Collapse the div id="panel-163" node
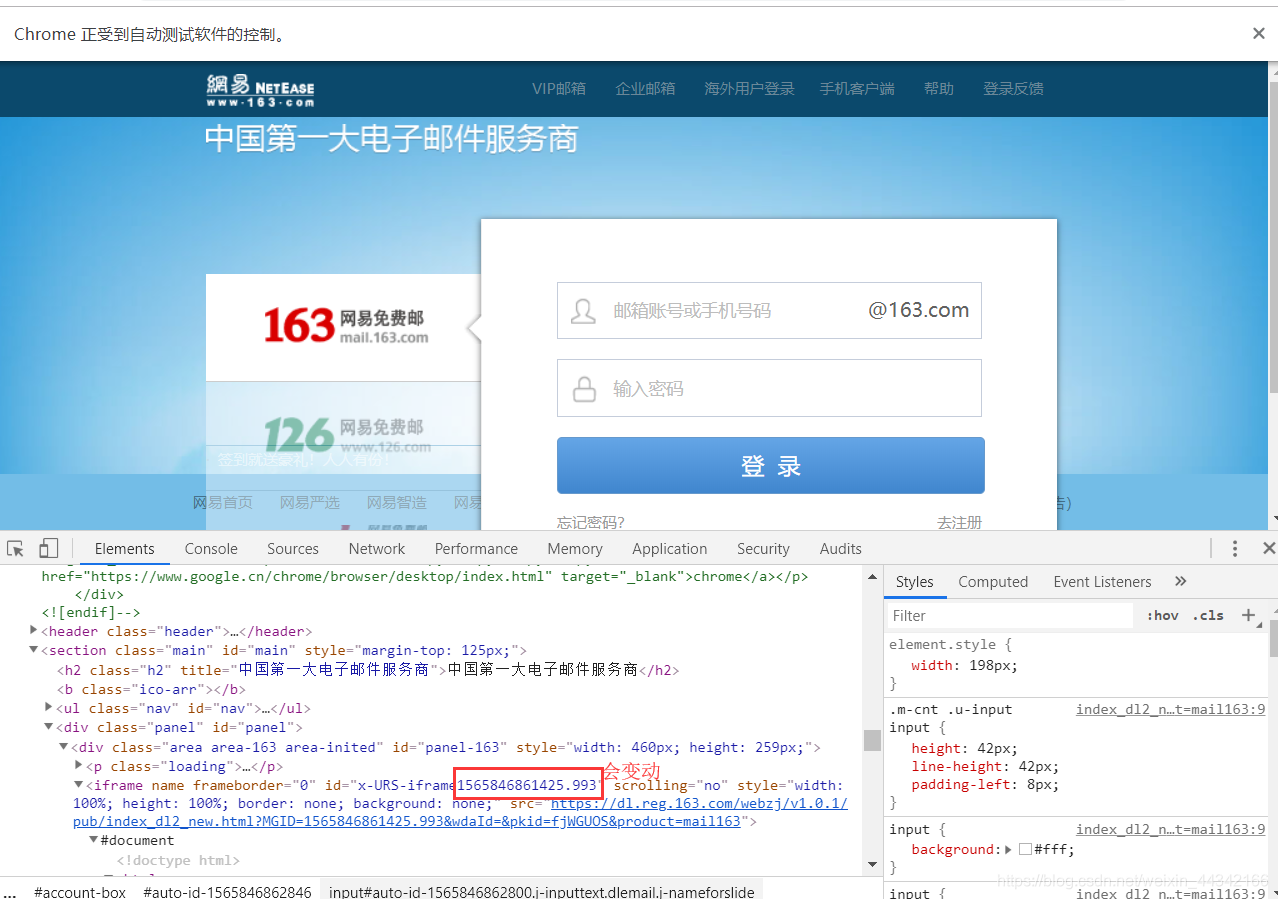1278x899 pixels. click(x=64, y=747)
